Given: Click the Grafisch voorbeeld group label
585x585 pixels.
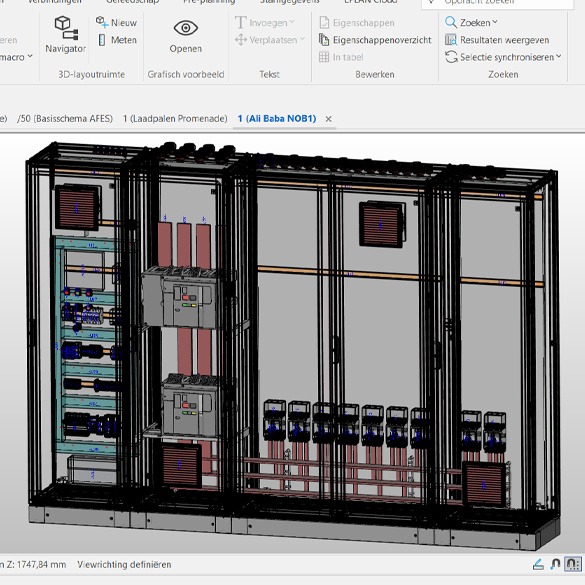Looking at the screenshot, I should click(x=186, y=74).
